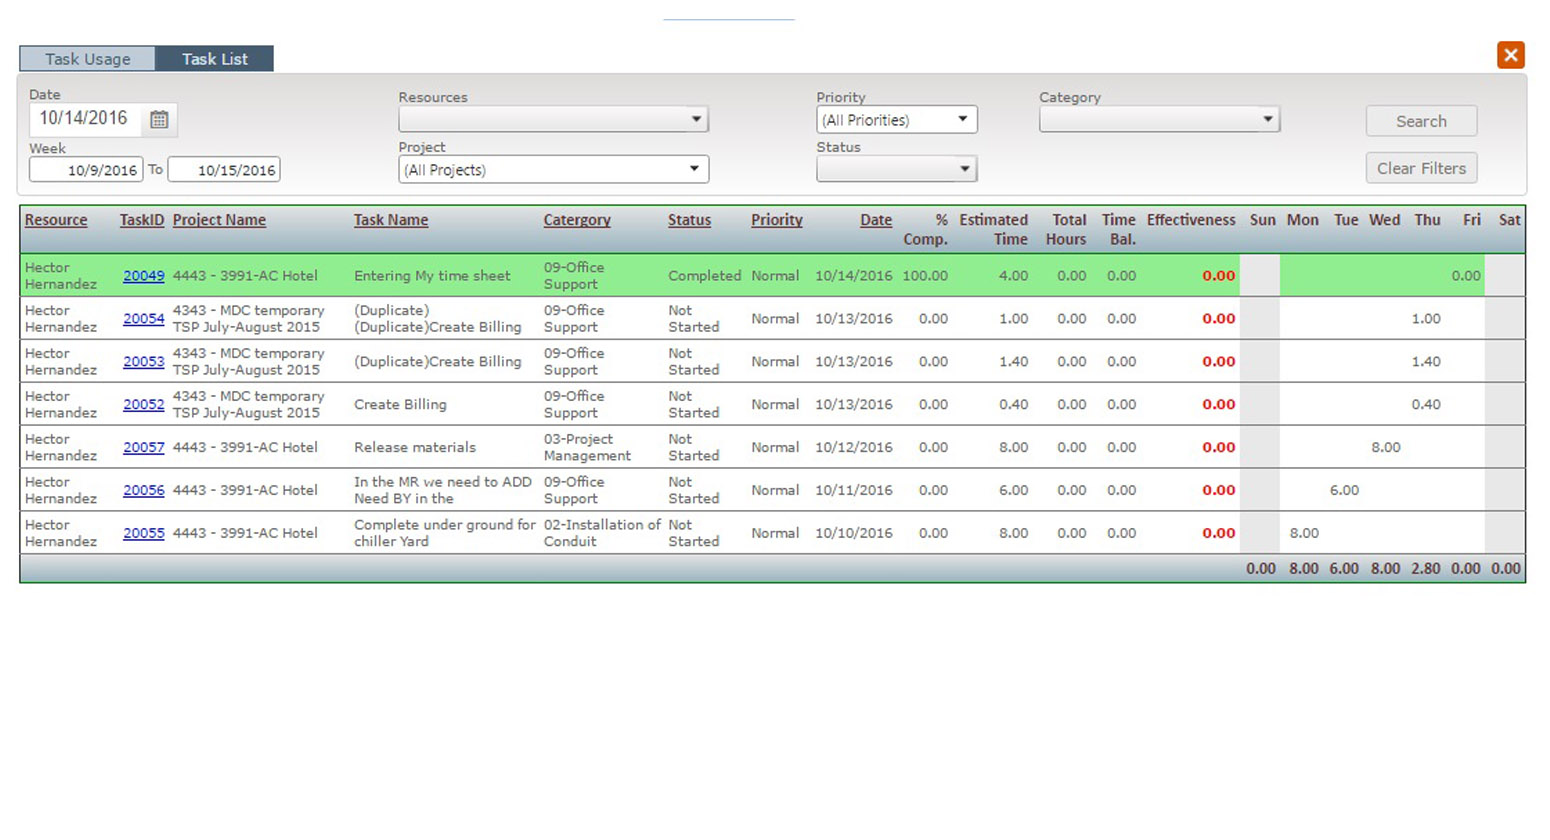
Task: Open task ID 20057 link
Action: tap(143, 448)
